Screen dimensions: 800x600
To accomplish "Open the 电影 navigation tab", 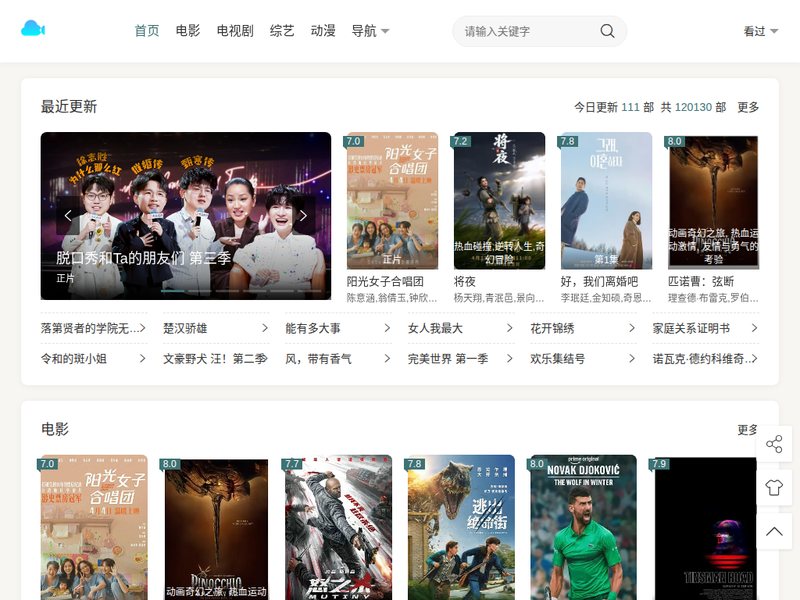I will [x=188, y=31].
